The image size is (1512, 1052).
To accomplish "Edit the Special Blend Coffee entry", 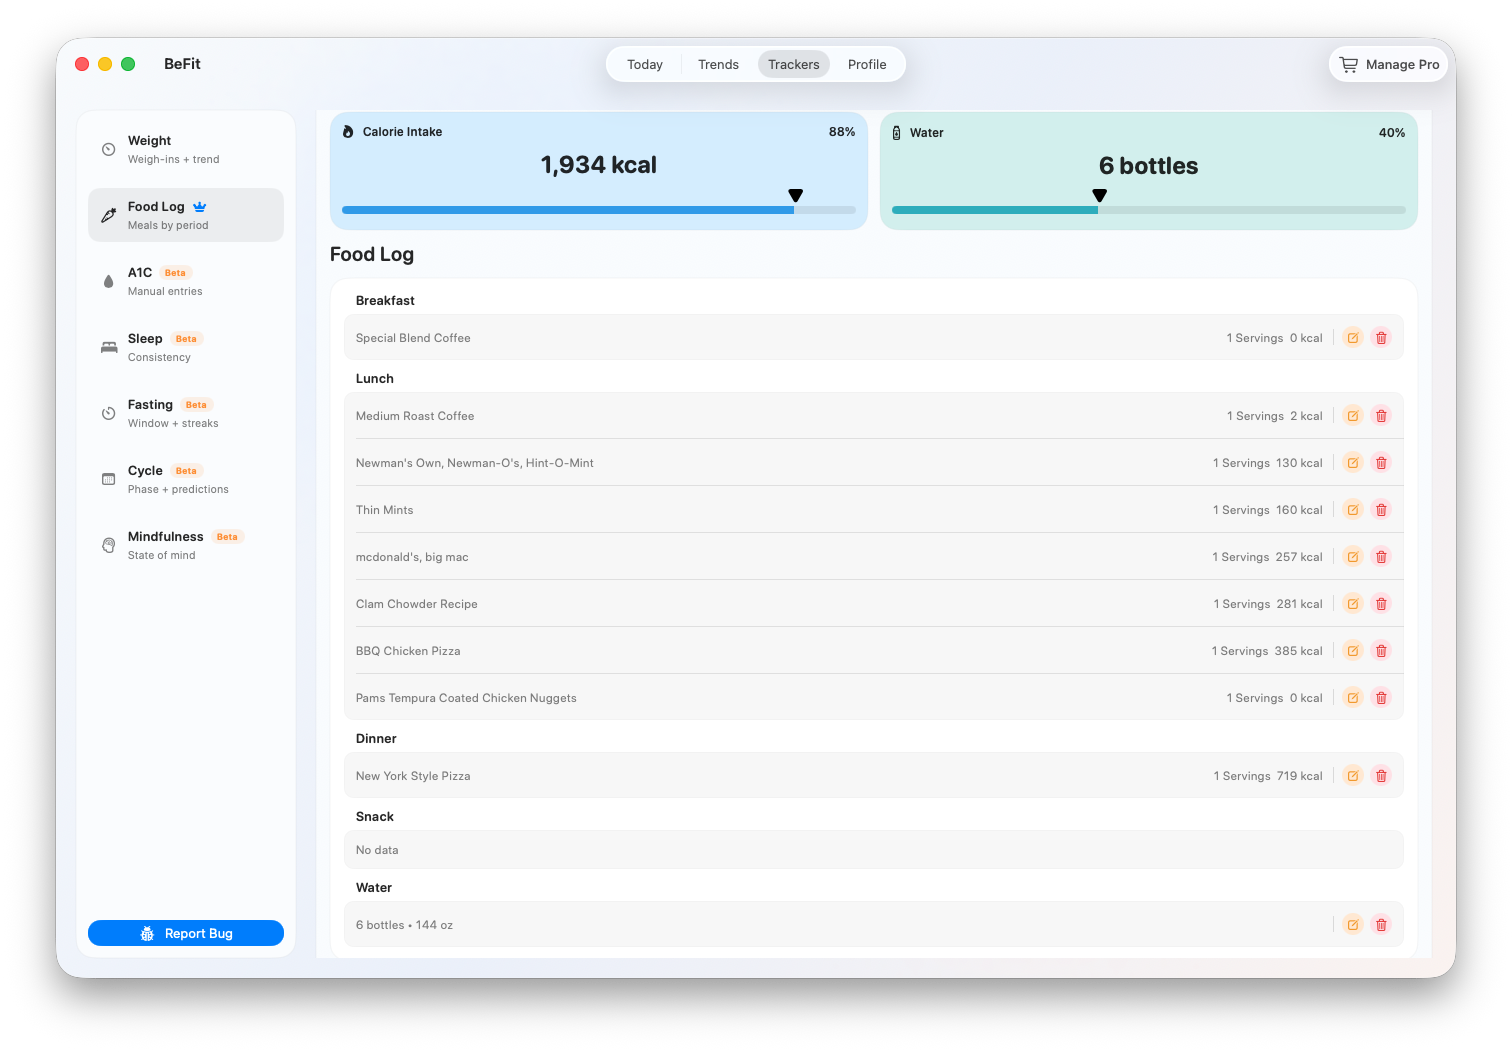I will click(1353, 338).
